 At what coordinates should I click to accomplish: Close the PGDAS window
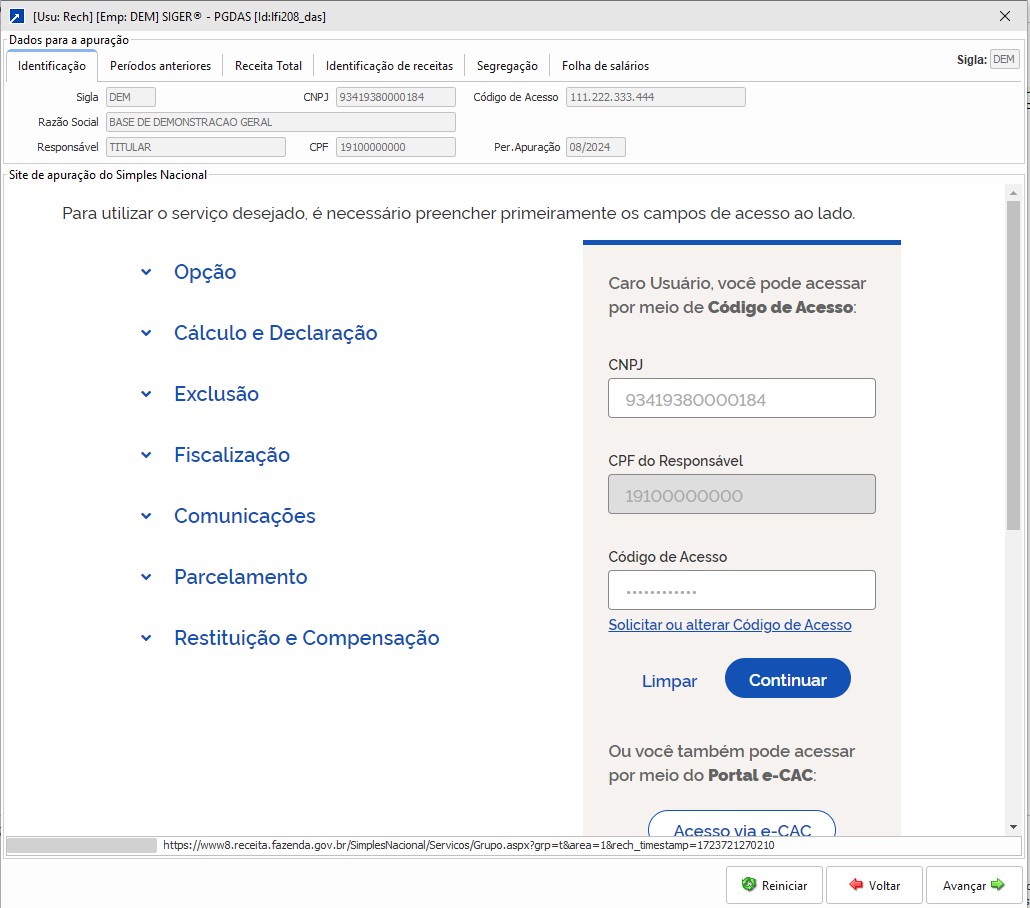[x=1004, y=16]
